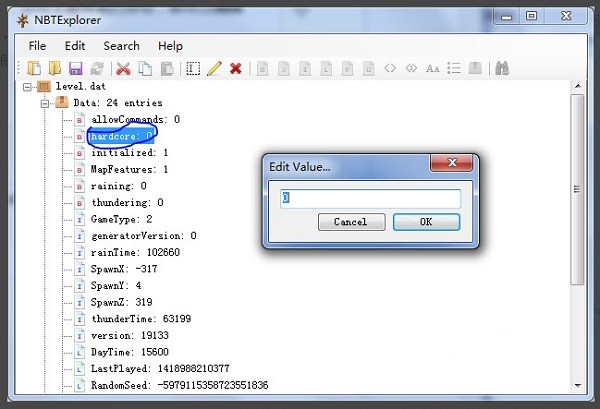Collapse the level.dat tree node
The height and width of the screenshot is (409, 600).
pyautogui.click(x=28, y=87)
